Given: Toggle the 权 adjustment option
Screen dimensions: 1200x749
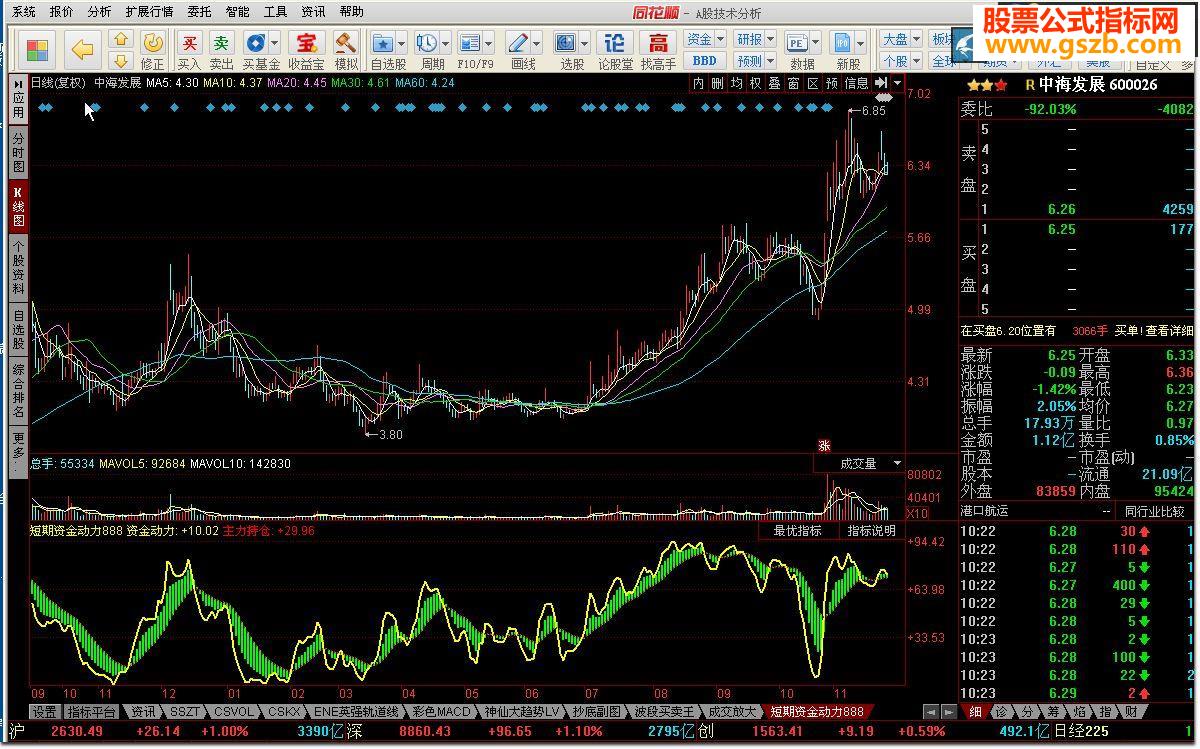Looking at the screenshot, I should tap(755, 83).
